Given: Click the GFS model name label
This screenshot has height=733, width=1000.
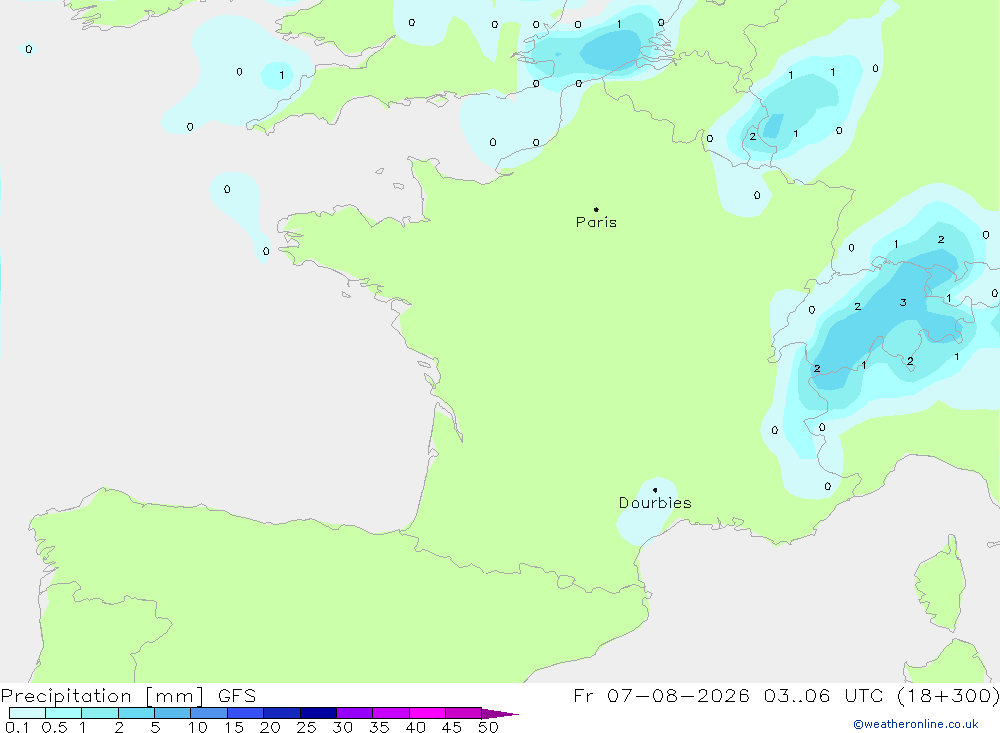Looking at the screenshot, I should [237, 696].
